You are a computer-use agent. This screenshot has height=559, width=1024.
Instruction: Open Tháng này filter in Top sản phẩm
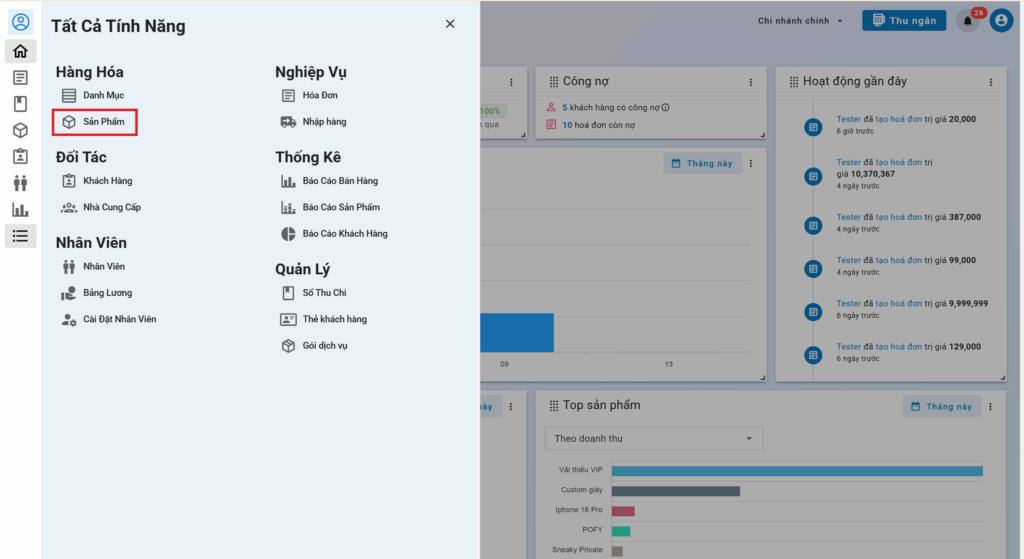pyautogui.click(x=941, y=406)
